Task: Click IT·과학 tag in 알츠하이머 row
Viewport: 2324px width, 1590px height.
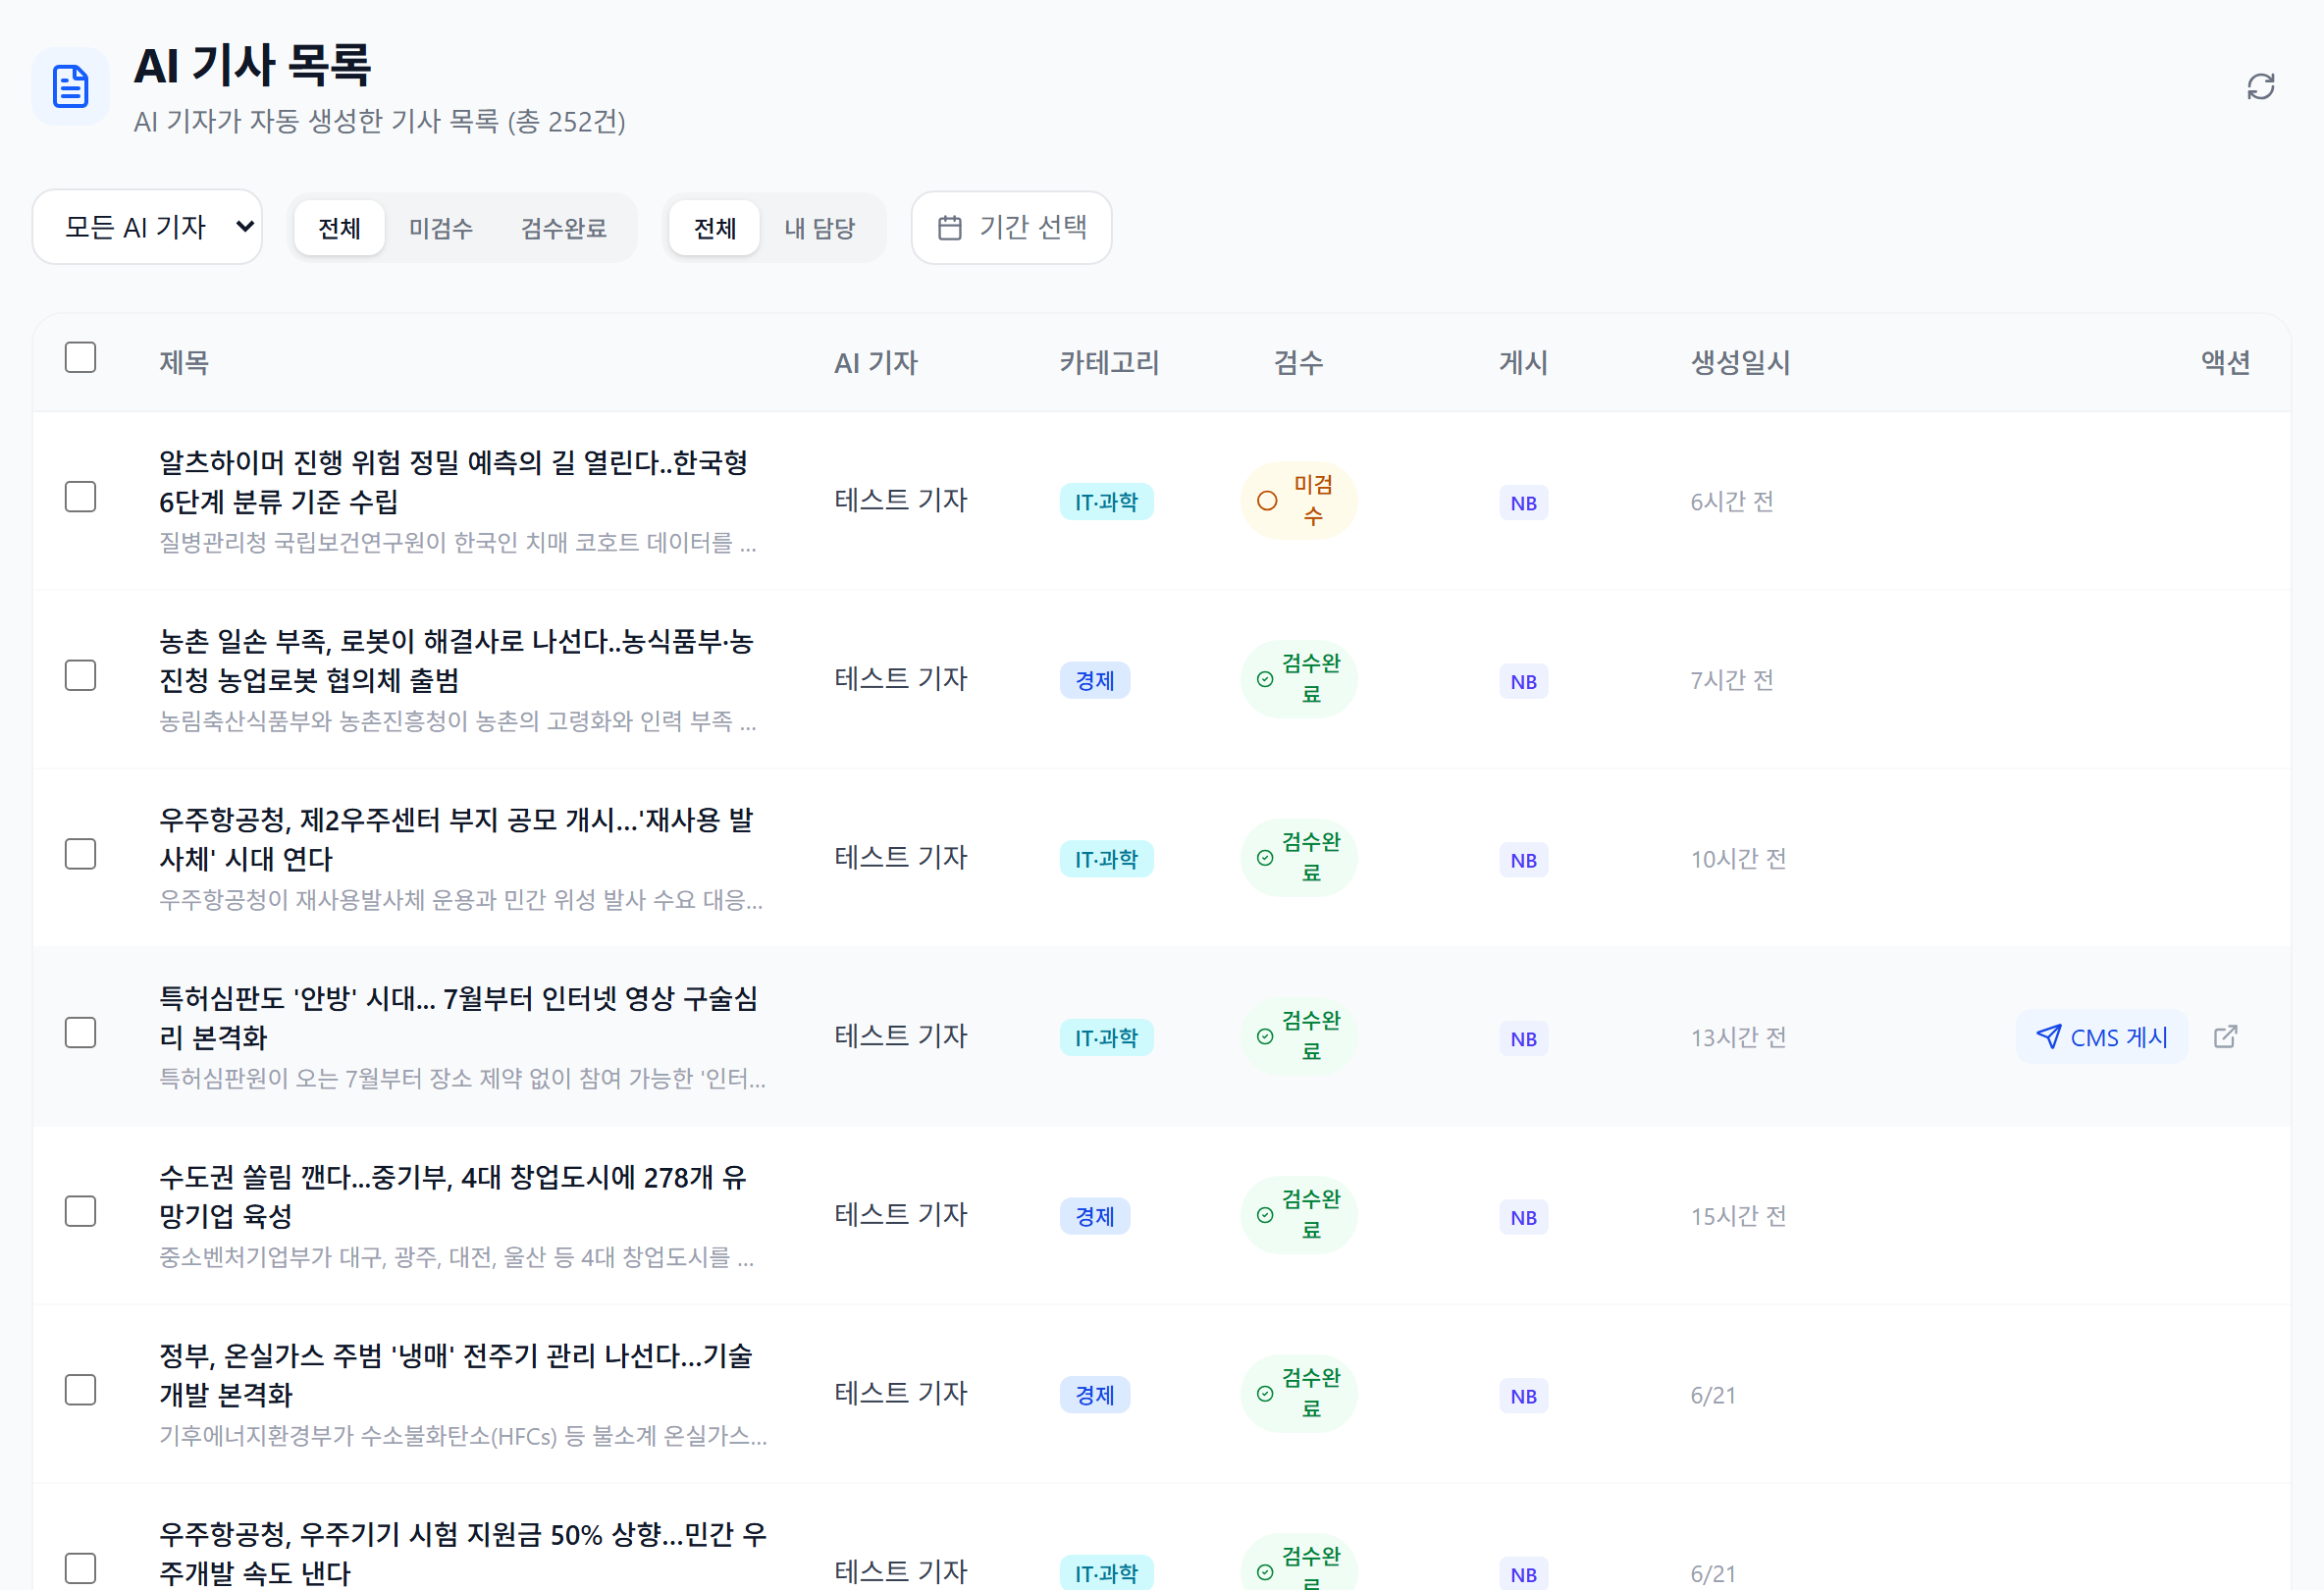Action: (x=1106, y=501)
